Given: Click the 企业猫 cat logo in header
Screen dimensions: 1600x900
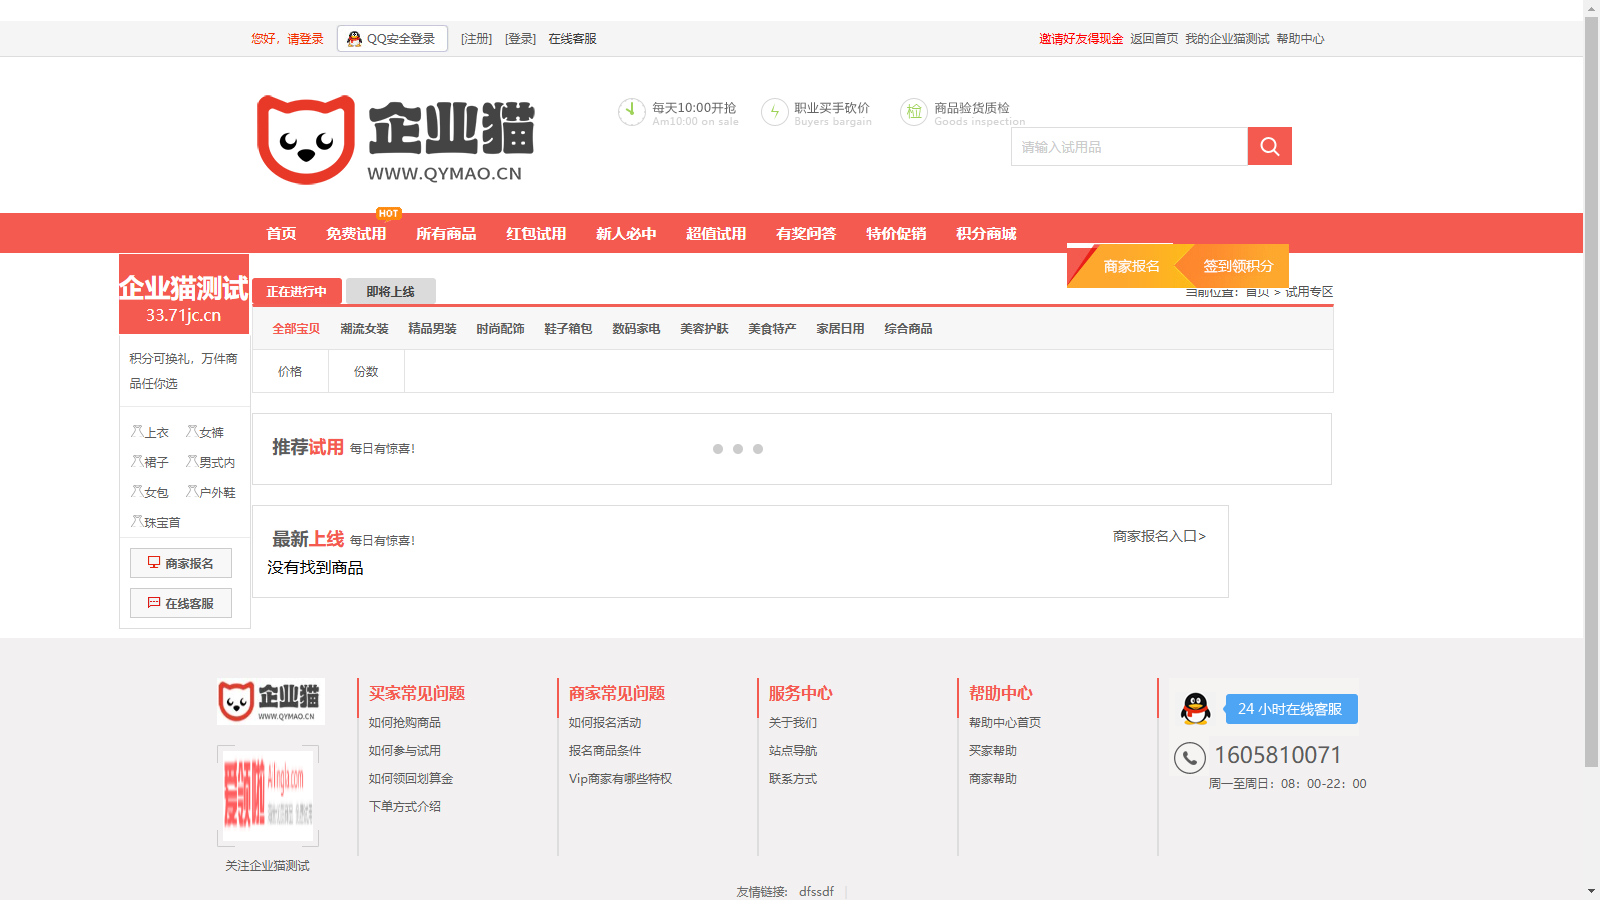Looking at the screenshot, I should point(306,140).
